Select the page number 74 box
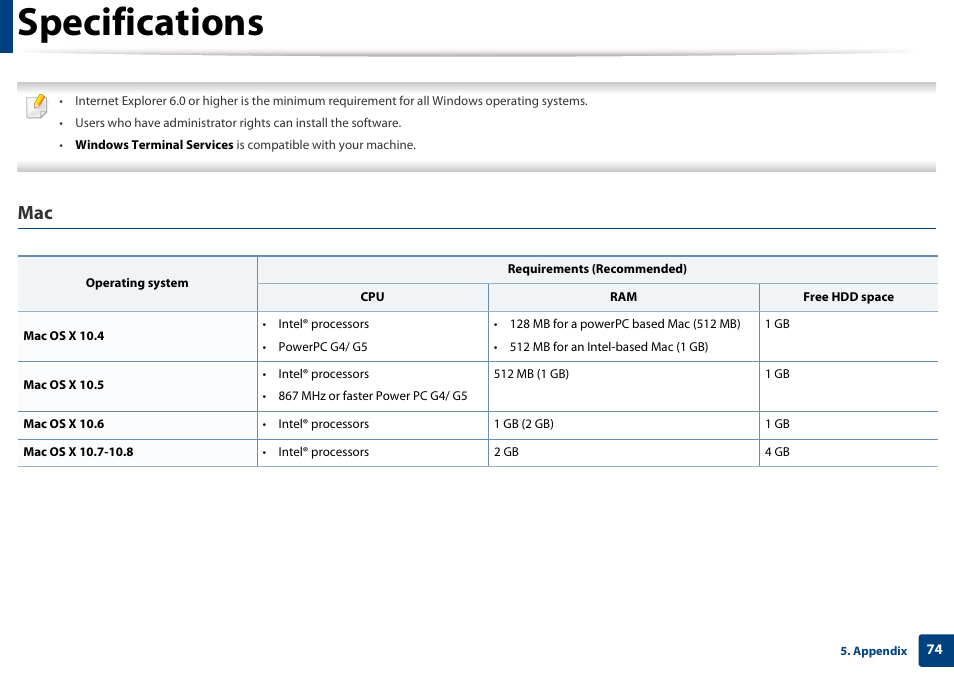Viewport: 954px width, 675px height. pyautogui.click(x=935, y=650)
